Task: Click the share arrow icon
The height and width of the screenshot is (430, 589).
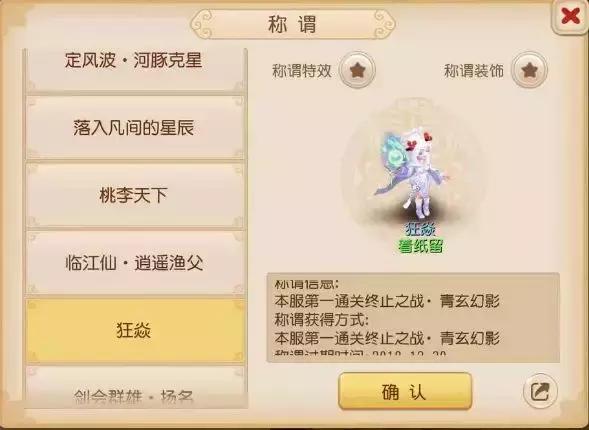Action: click(x=540, y=391)
